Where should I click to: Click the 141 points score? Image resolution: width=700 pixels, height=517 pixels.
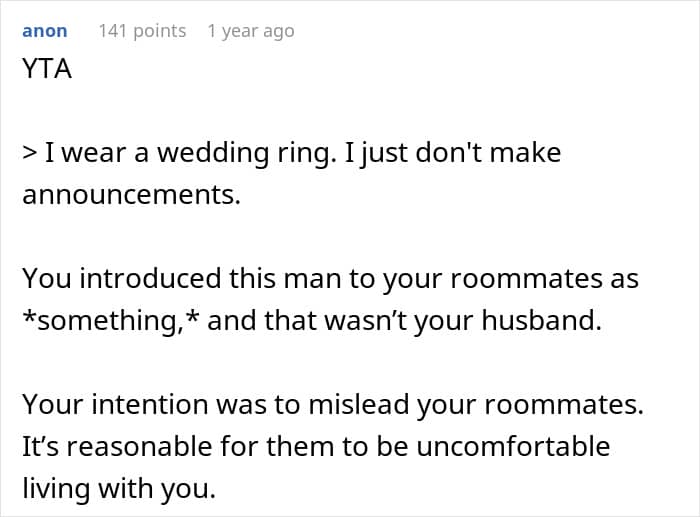142,31
